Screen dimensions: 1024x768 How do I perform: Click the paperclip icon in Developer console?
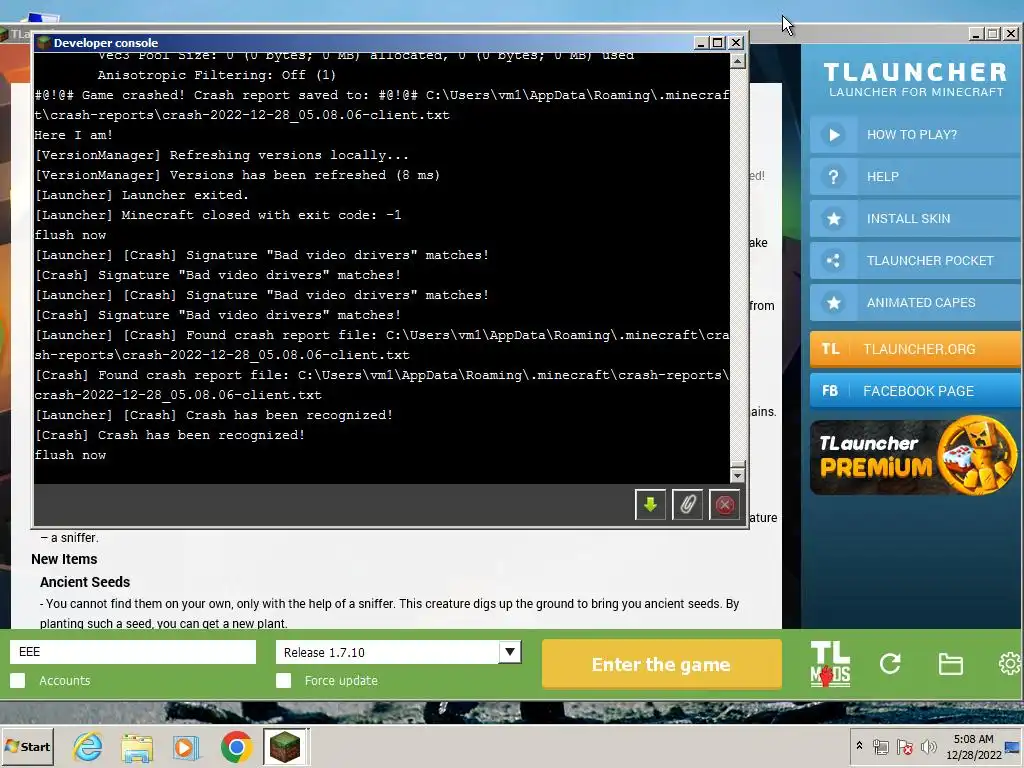point(687,505)
